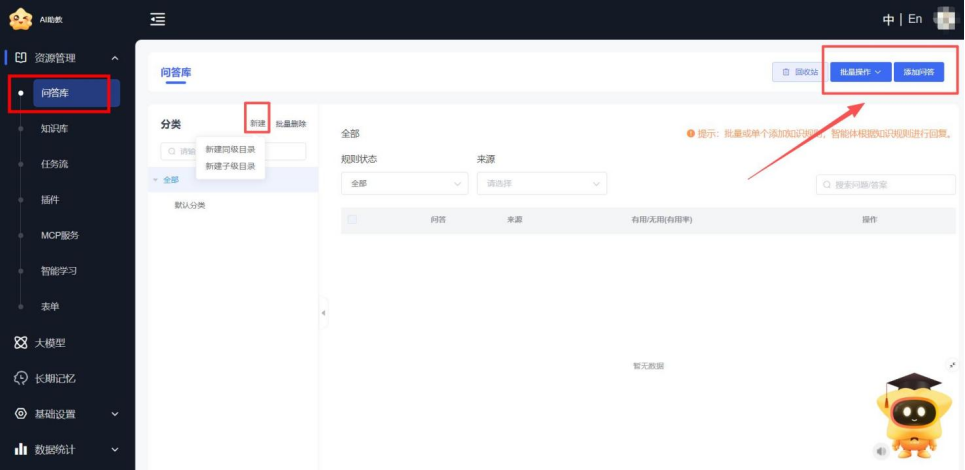
Task: Click the 大模型 atom icon
Action: coord(21,343)
